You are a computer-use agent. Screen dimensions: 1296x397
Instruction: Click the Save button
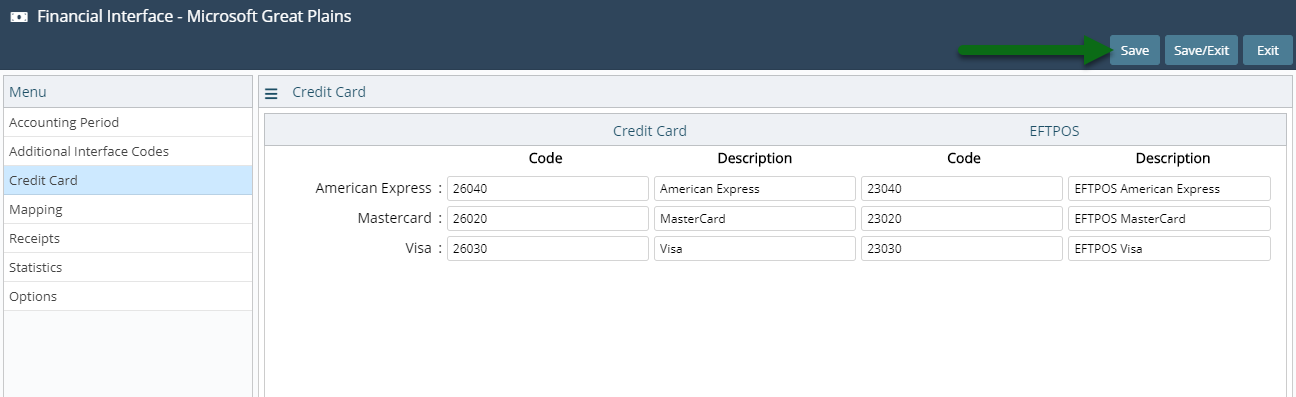click(x=1135, y=50)
